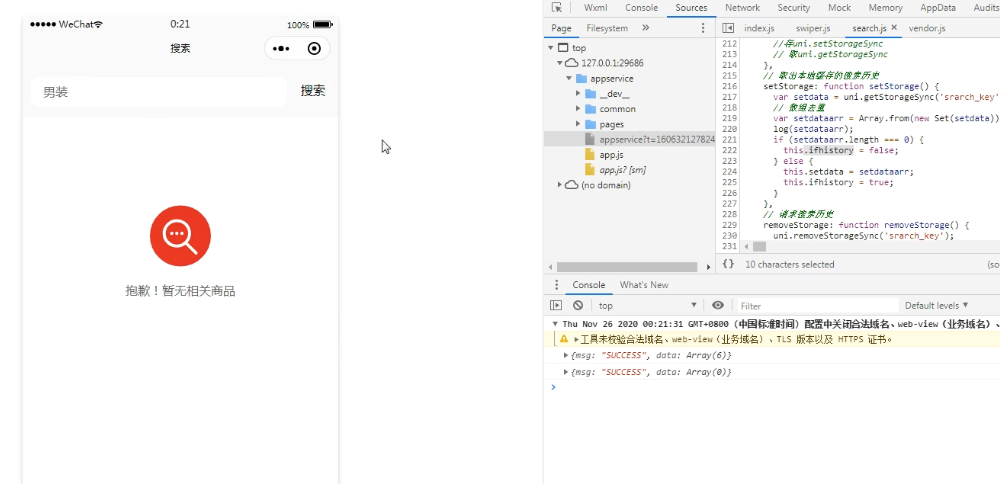Viewport: 1000px width, 484px height.
Task: Collapse the top frame node
Action: coord(550,48)
